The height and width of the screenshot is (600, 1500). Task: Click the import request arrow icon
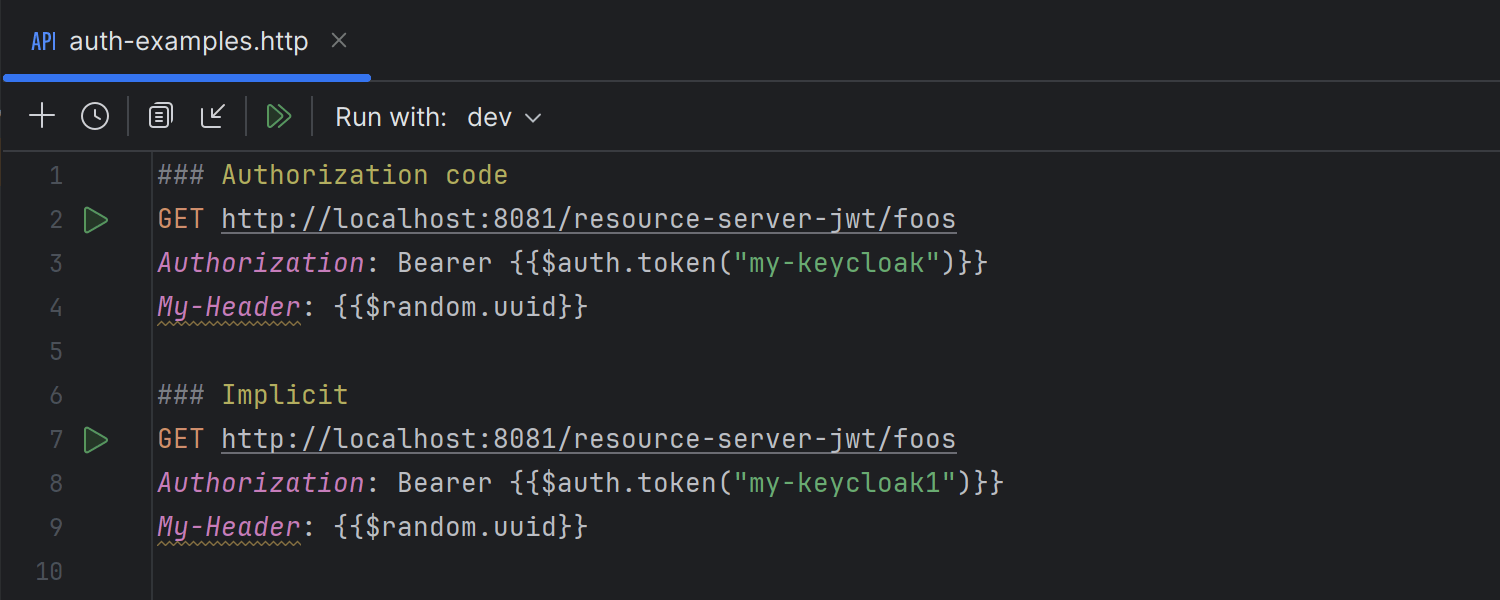(213, 116)
